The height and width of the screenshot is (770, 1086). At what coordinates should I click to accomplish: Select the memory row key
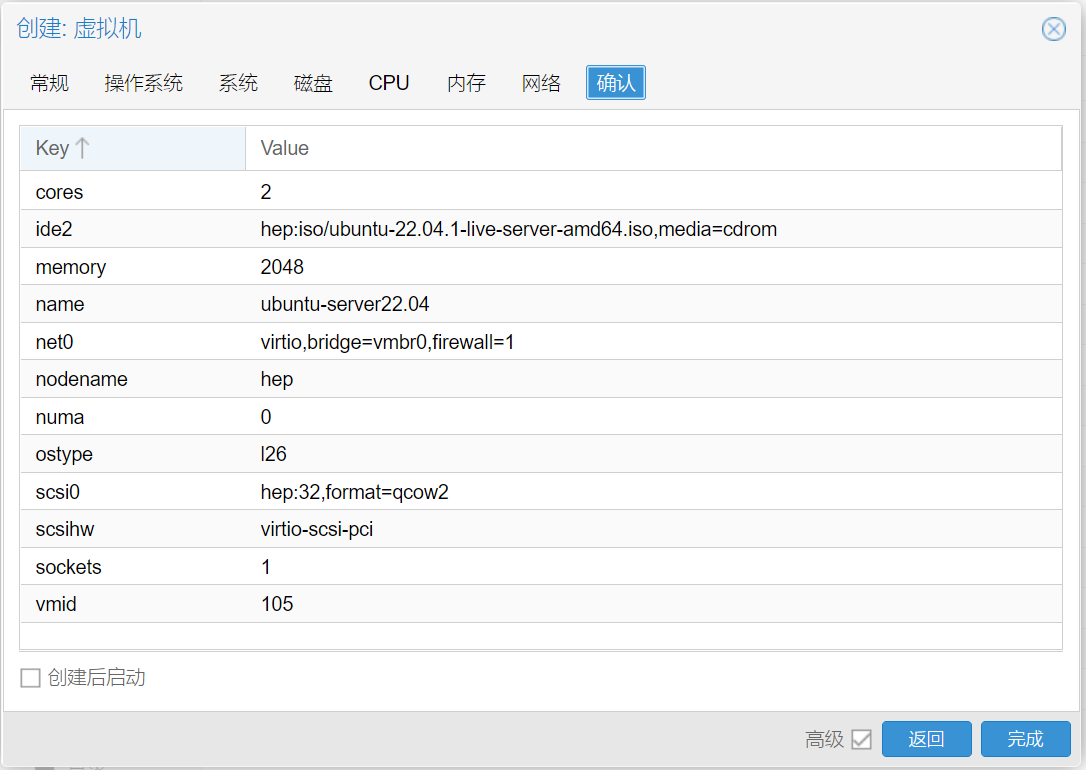point(71,267)
